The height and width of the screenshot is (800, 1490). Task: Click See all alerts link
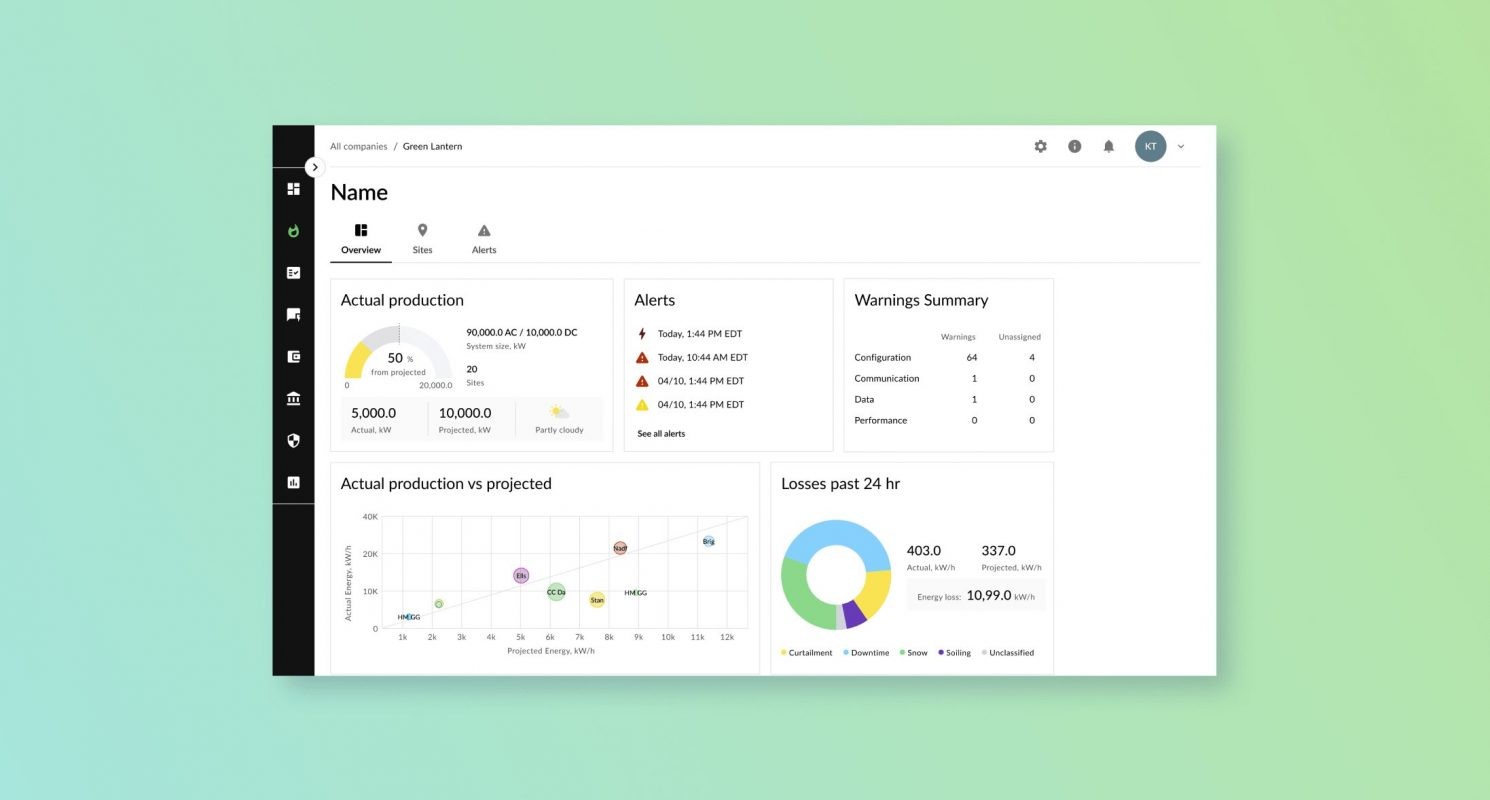coord(661,434)
